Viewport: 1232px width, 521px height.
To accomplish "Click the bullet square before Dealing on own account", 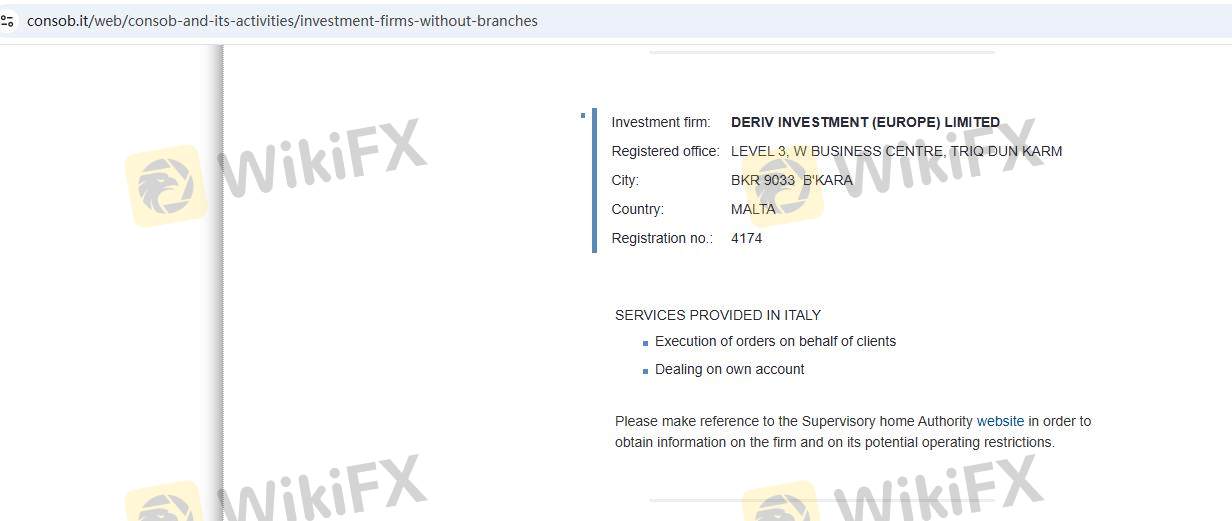I will (x=645, y=372).
